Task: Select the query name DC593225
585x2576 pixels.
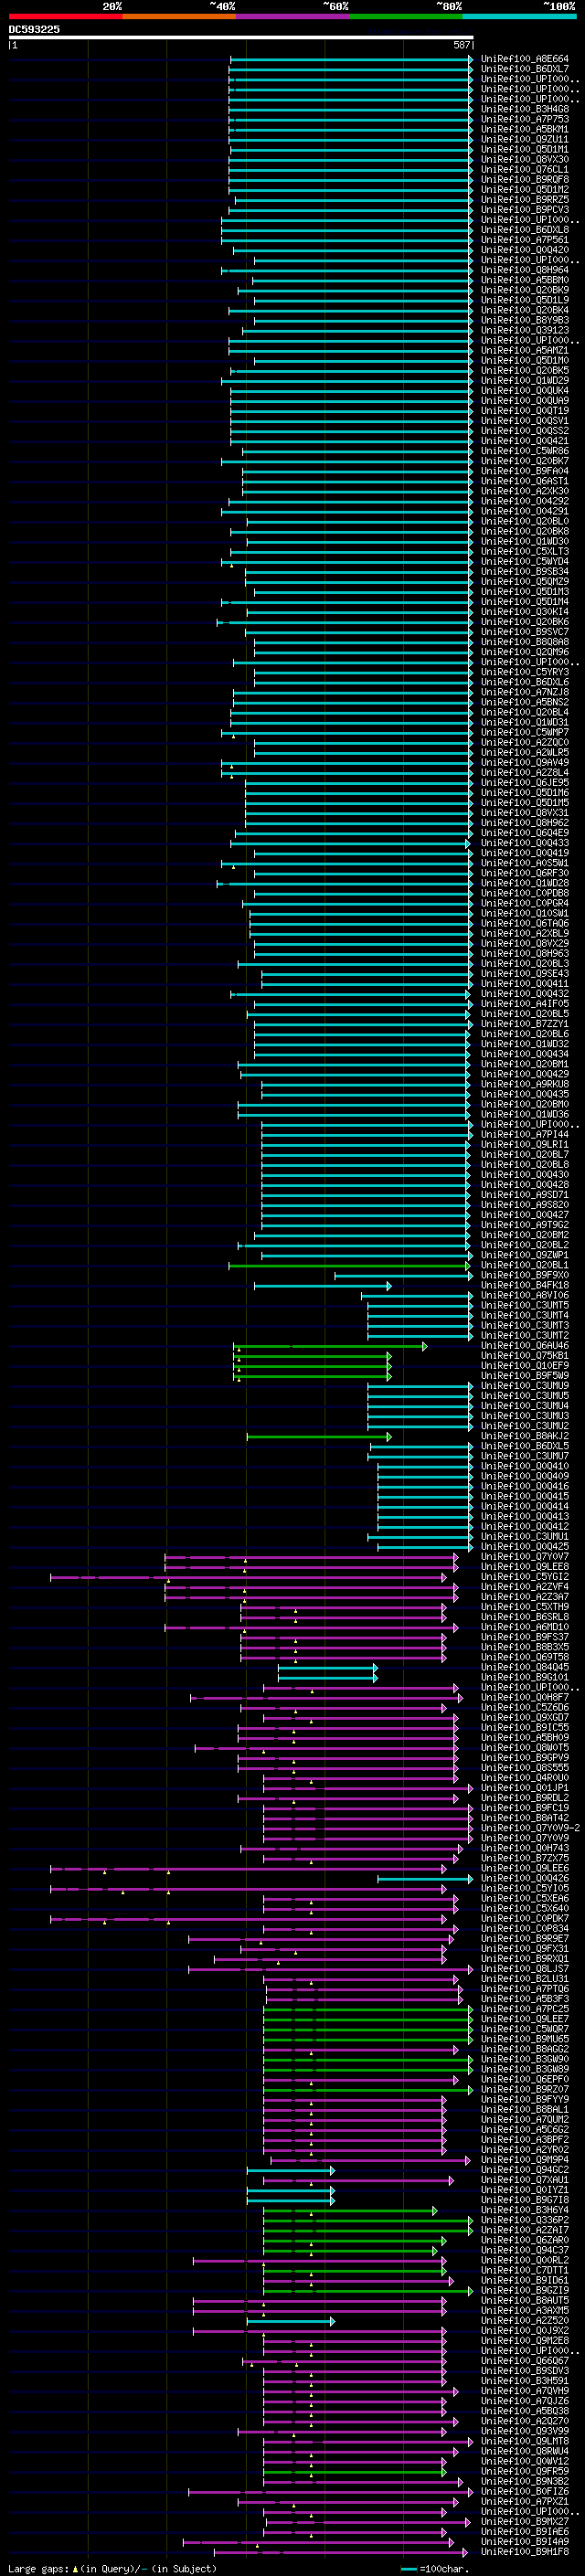Action: click(34, 29)
